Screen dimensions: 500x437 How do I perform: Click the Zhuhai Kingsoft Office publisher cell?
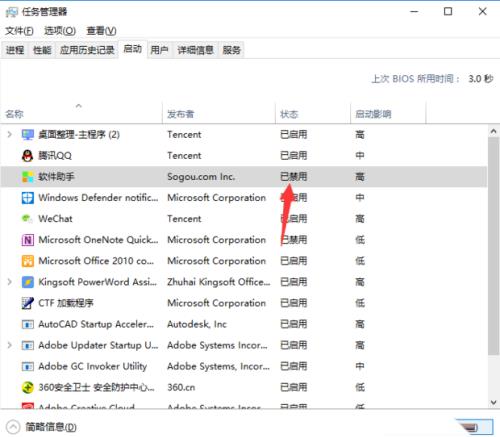219,282
